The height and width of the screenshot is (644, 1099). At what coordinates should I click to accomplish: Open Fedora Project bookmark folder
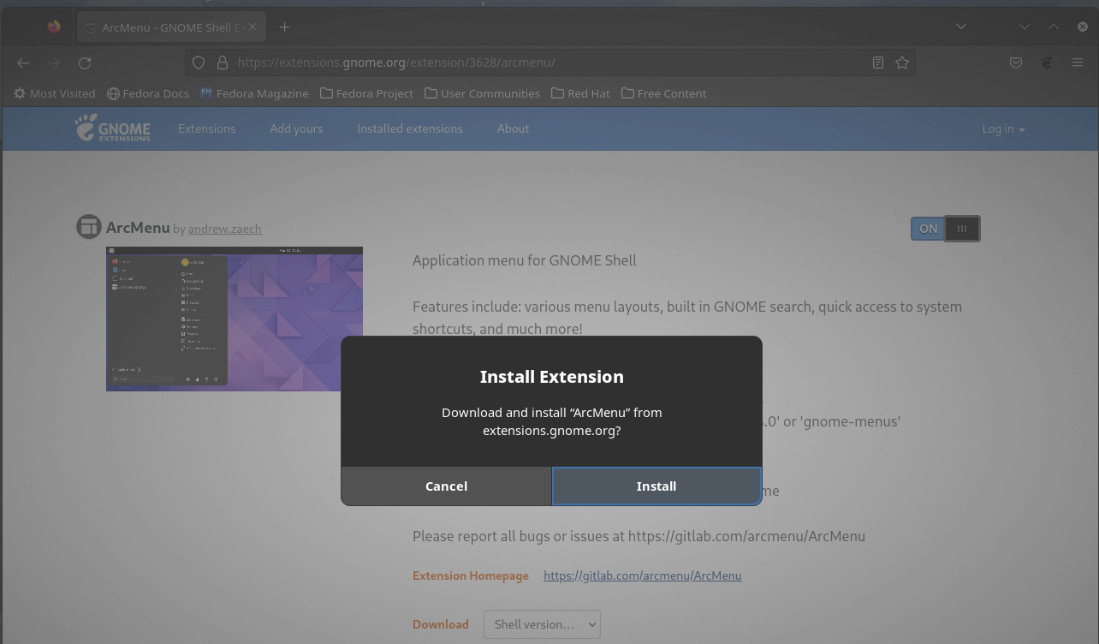[x=367, y=93]
